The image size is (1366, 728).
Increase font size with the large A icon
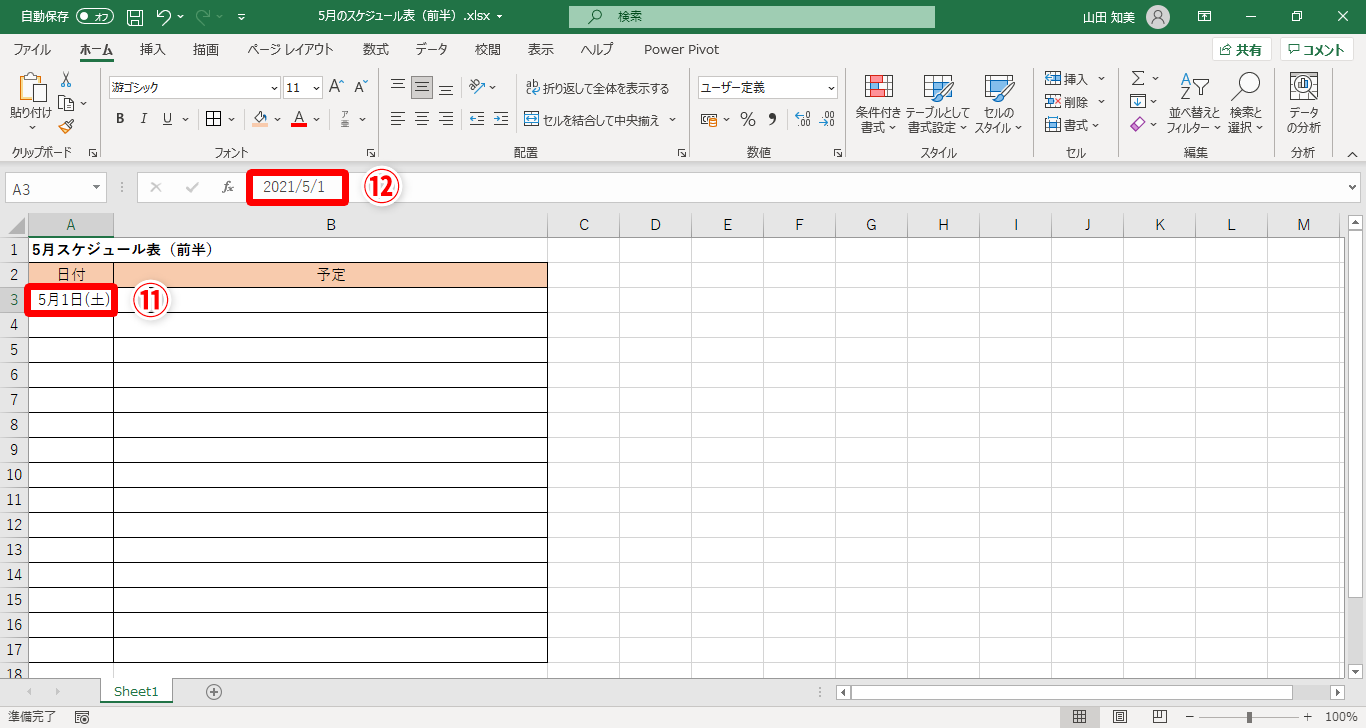pos(337,87)
